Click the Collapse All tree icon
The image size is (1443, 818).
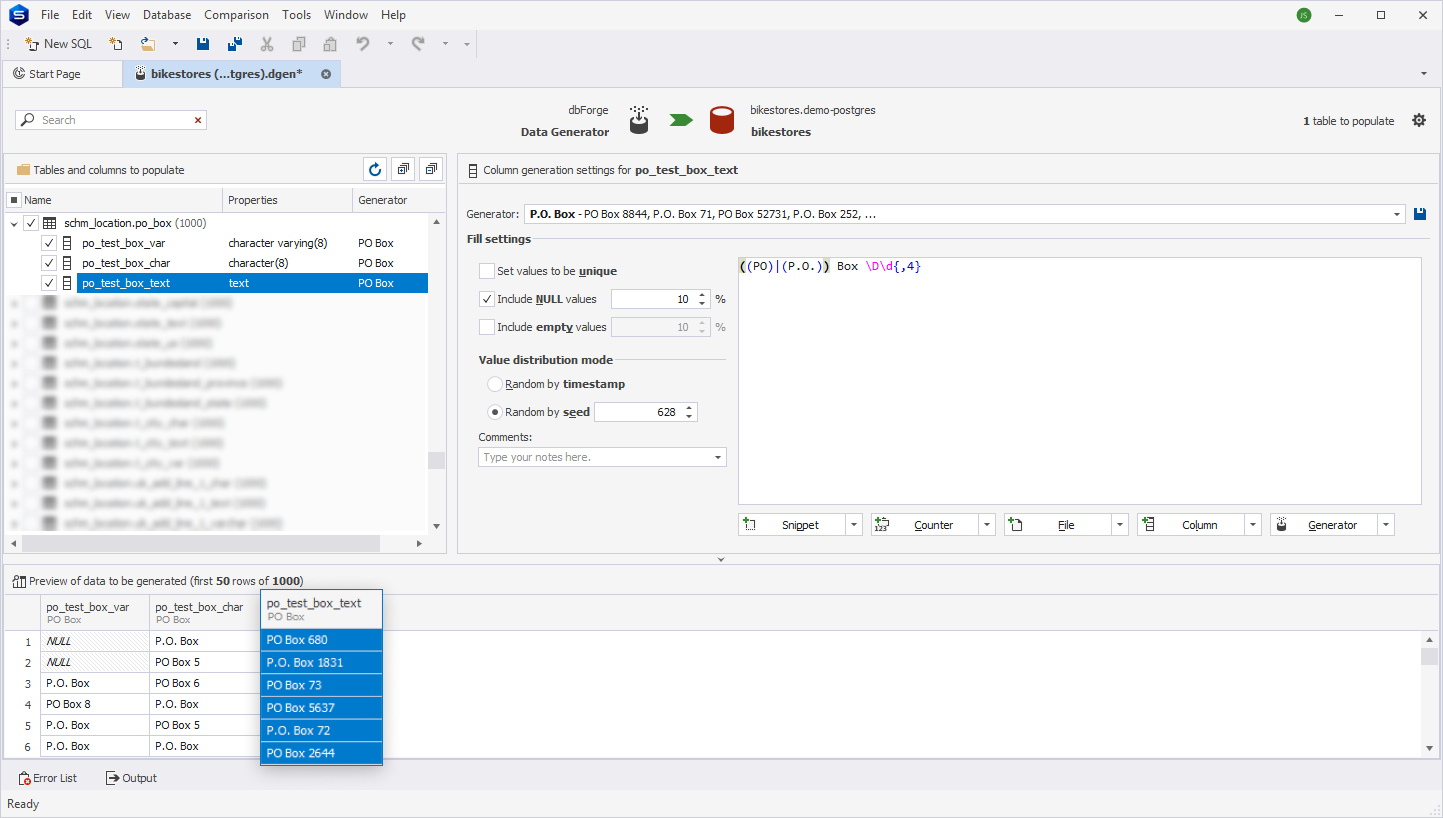[431, 170]
